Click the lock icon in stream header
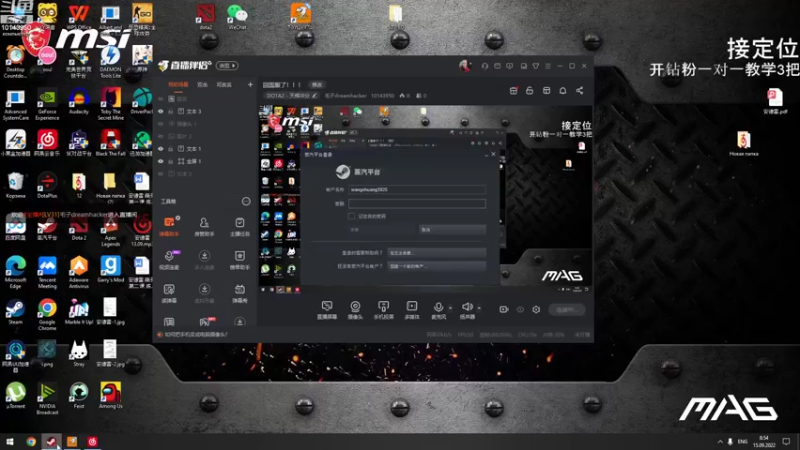Screen dimensions: 800x450 [530, 90]
